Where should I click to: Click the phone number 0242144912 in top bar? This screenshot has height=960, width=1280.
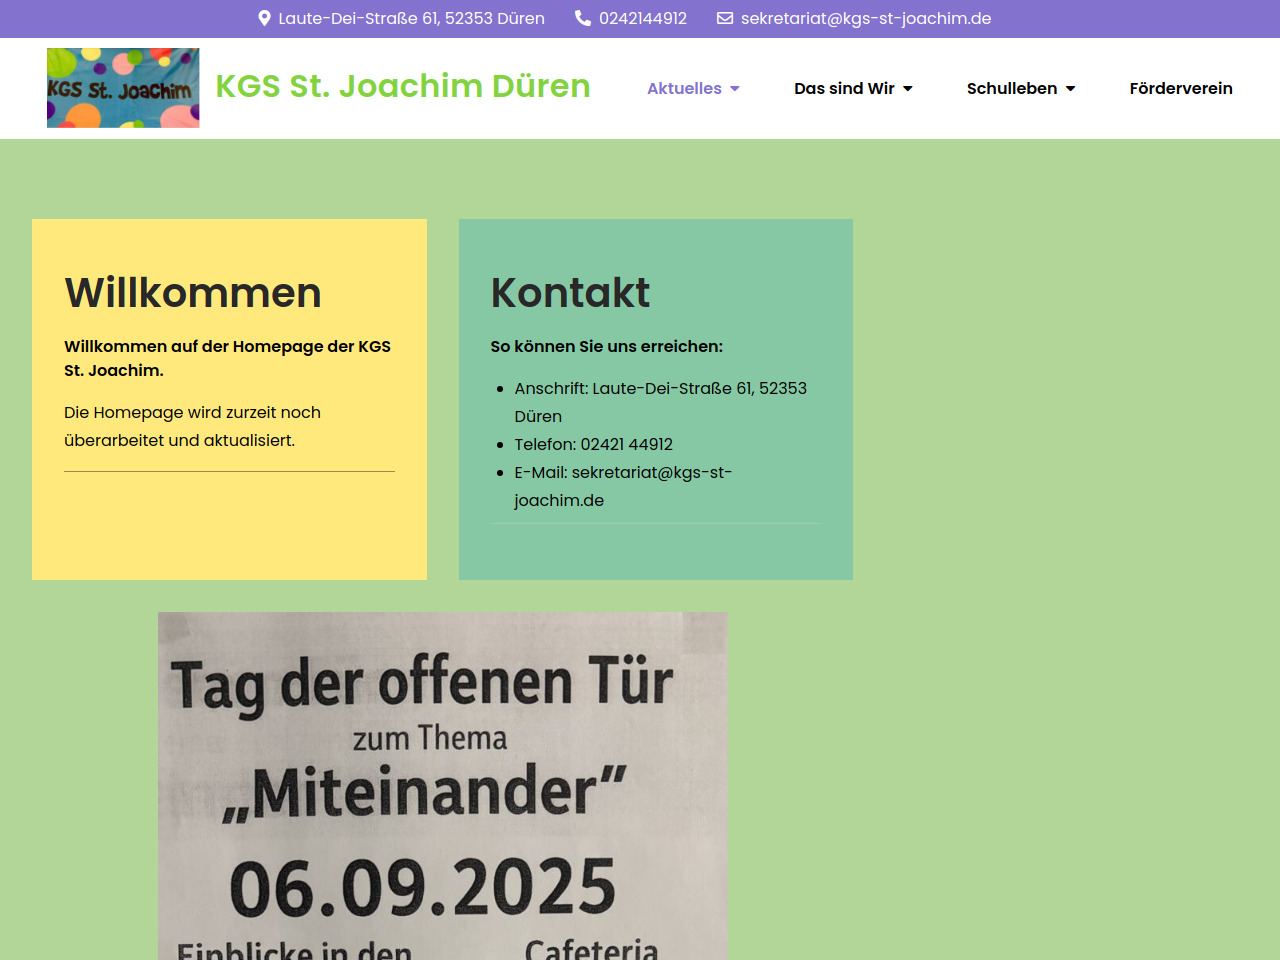pos(643,18)
